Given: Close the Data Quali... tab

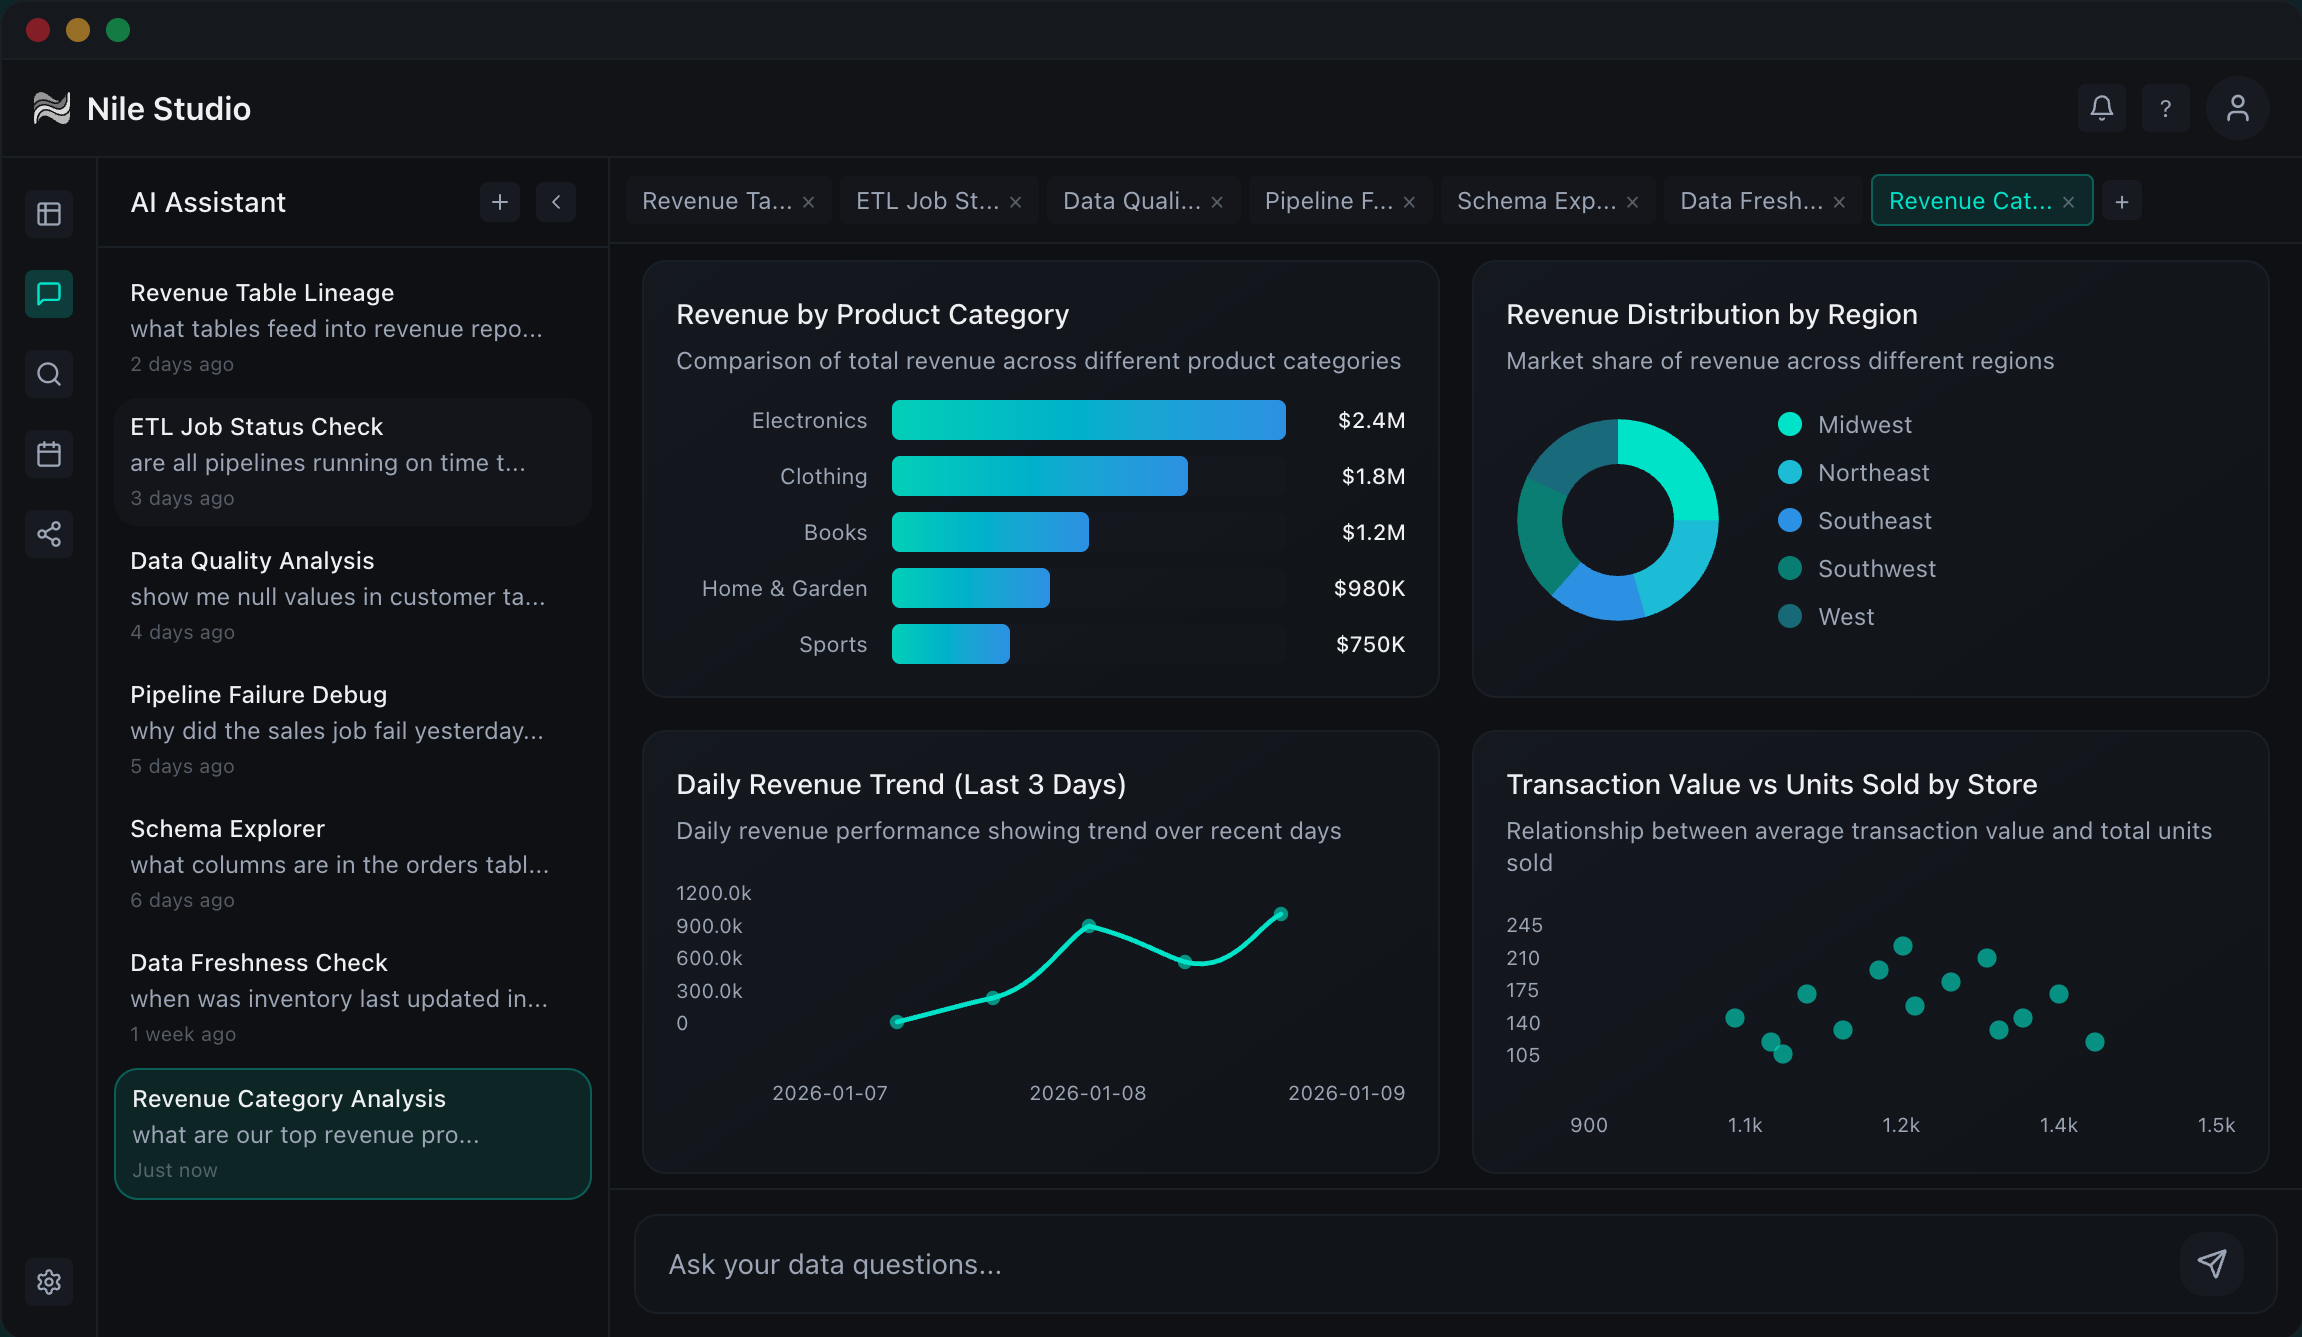Looking at the screenshot, I should coord(1218,202).
